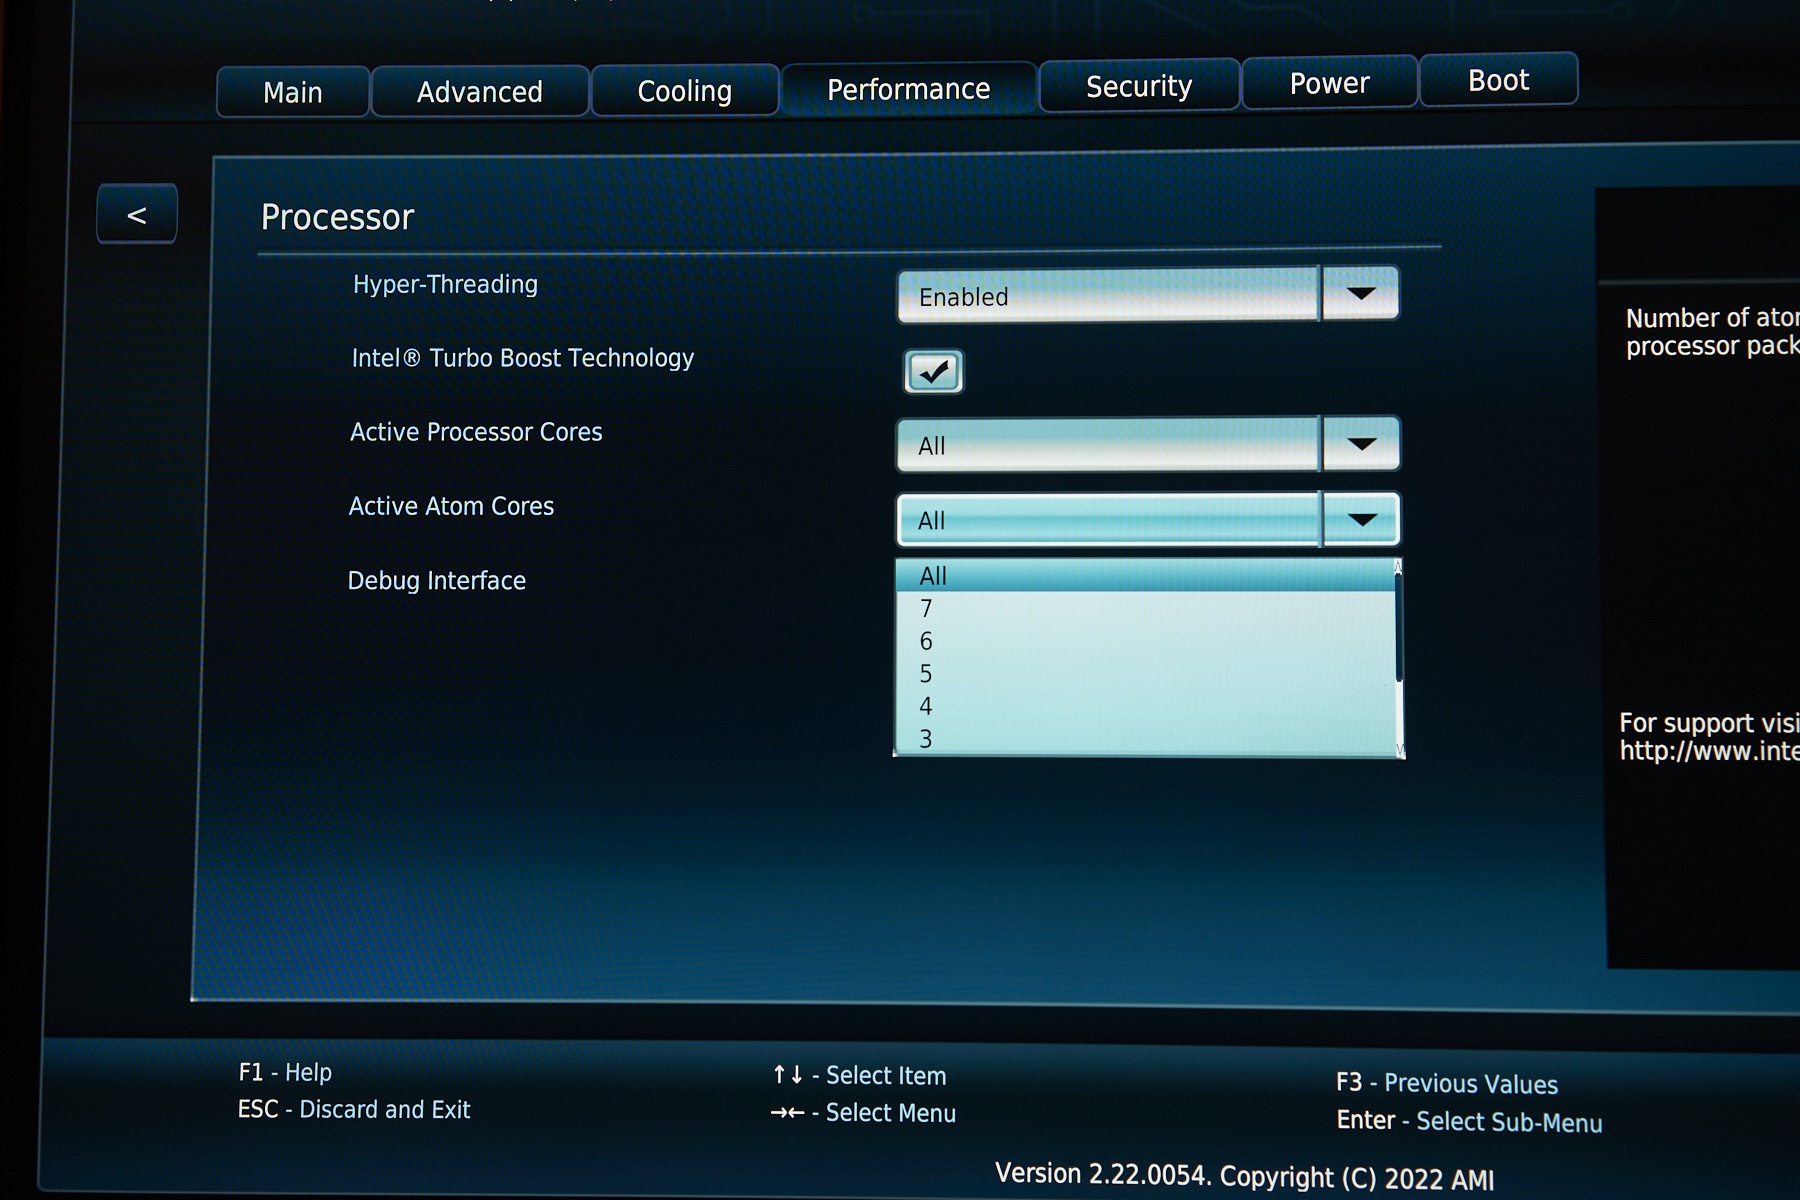Click Enter - Select Sub-Menu hint
Image resolution: width=1800 pixels, height=1200 pixels.
click(x=1469, y=1121)
